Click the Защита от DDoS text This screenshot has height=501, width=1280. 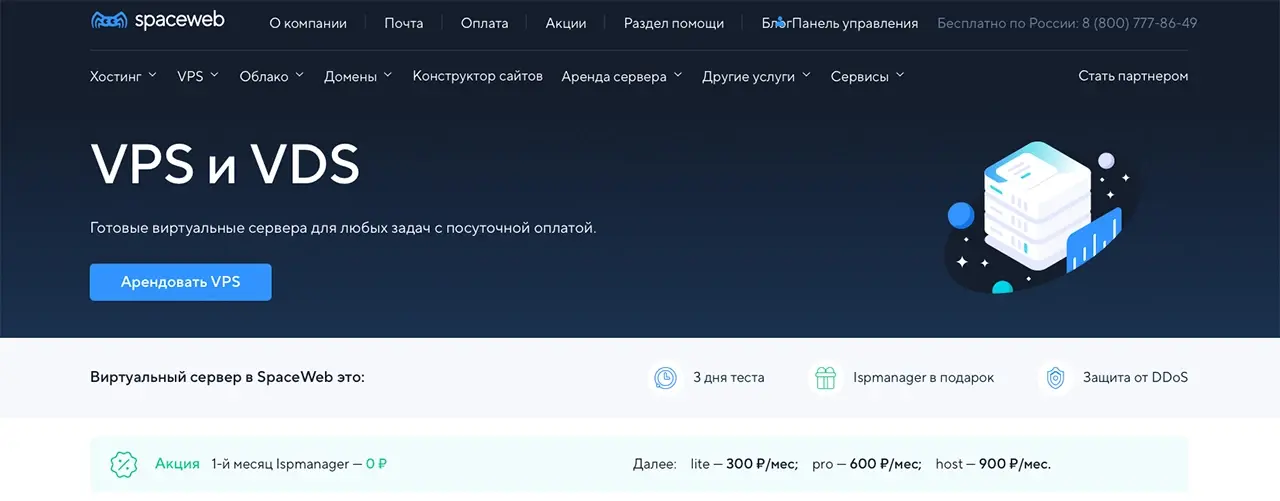[x=1136, y=378]
